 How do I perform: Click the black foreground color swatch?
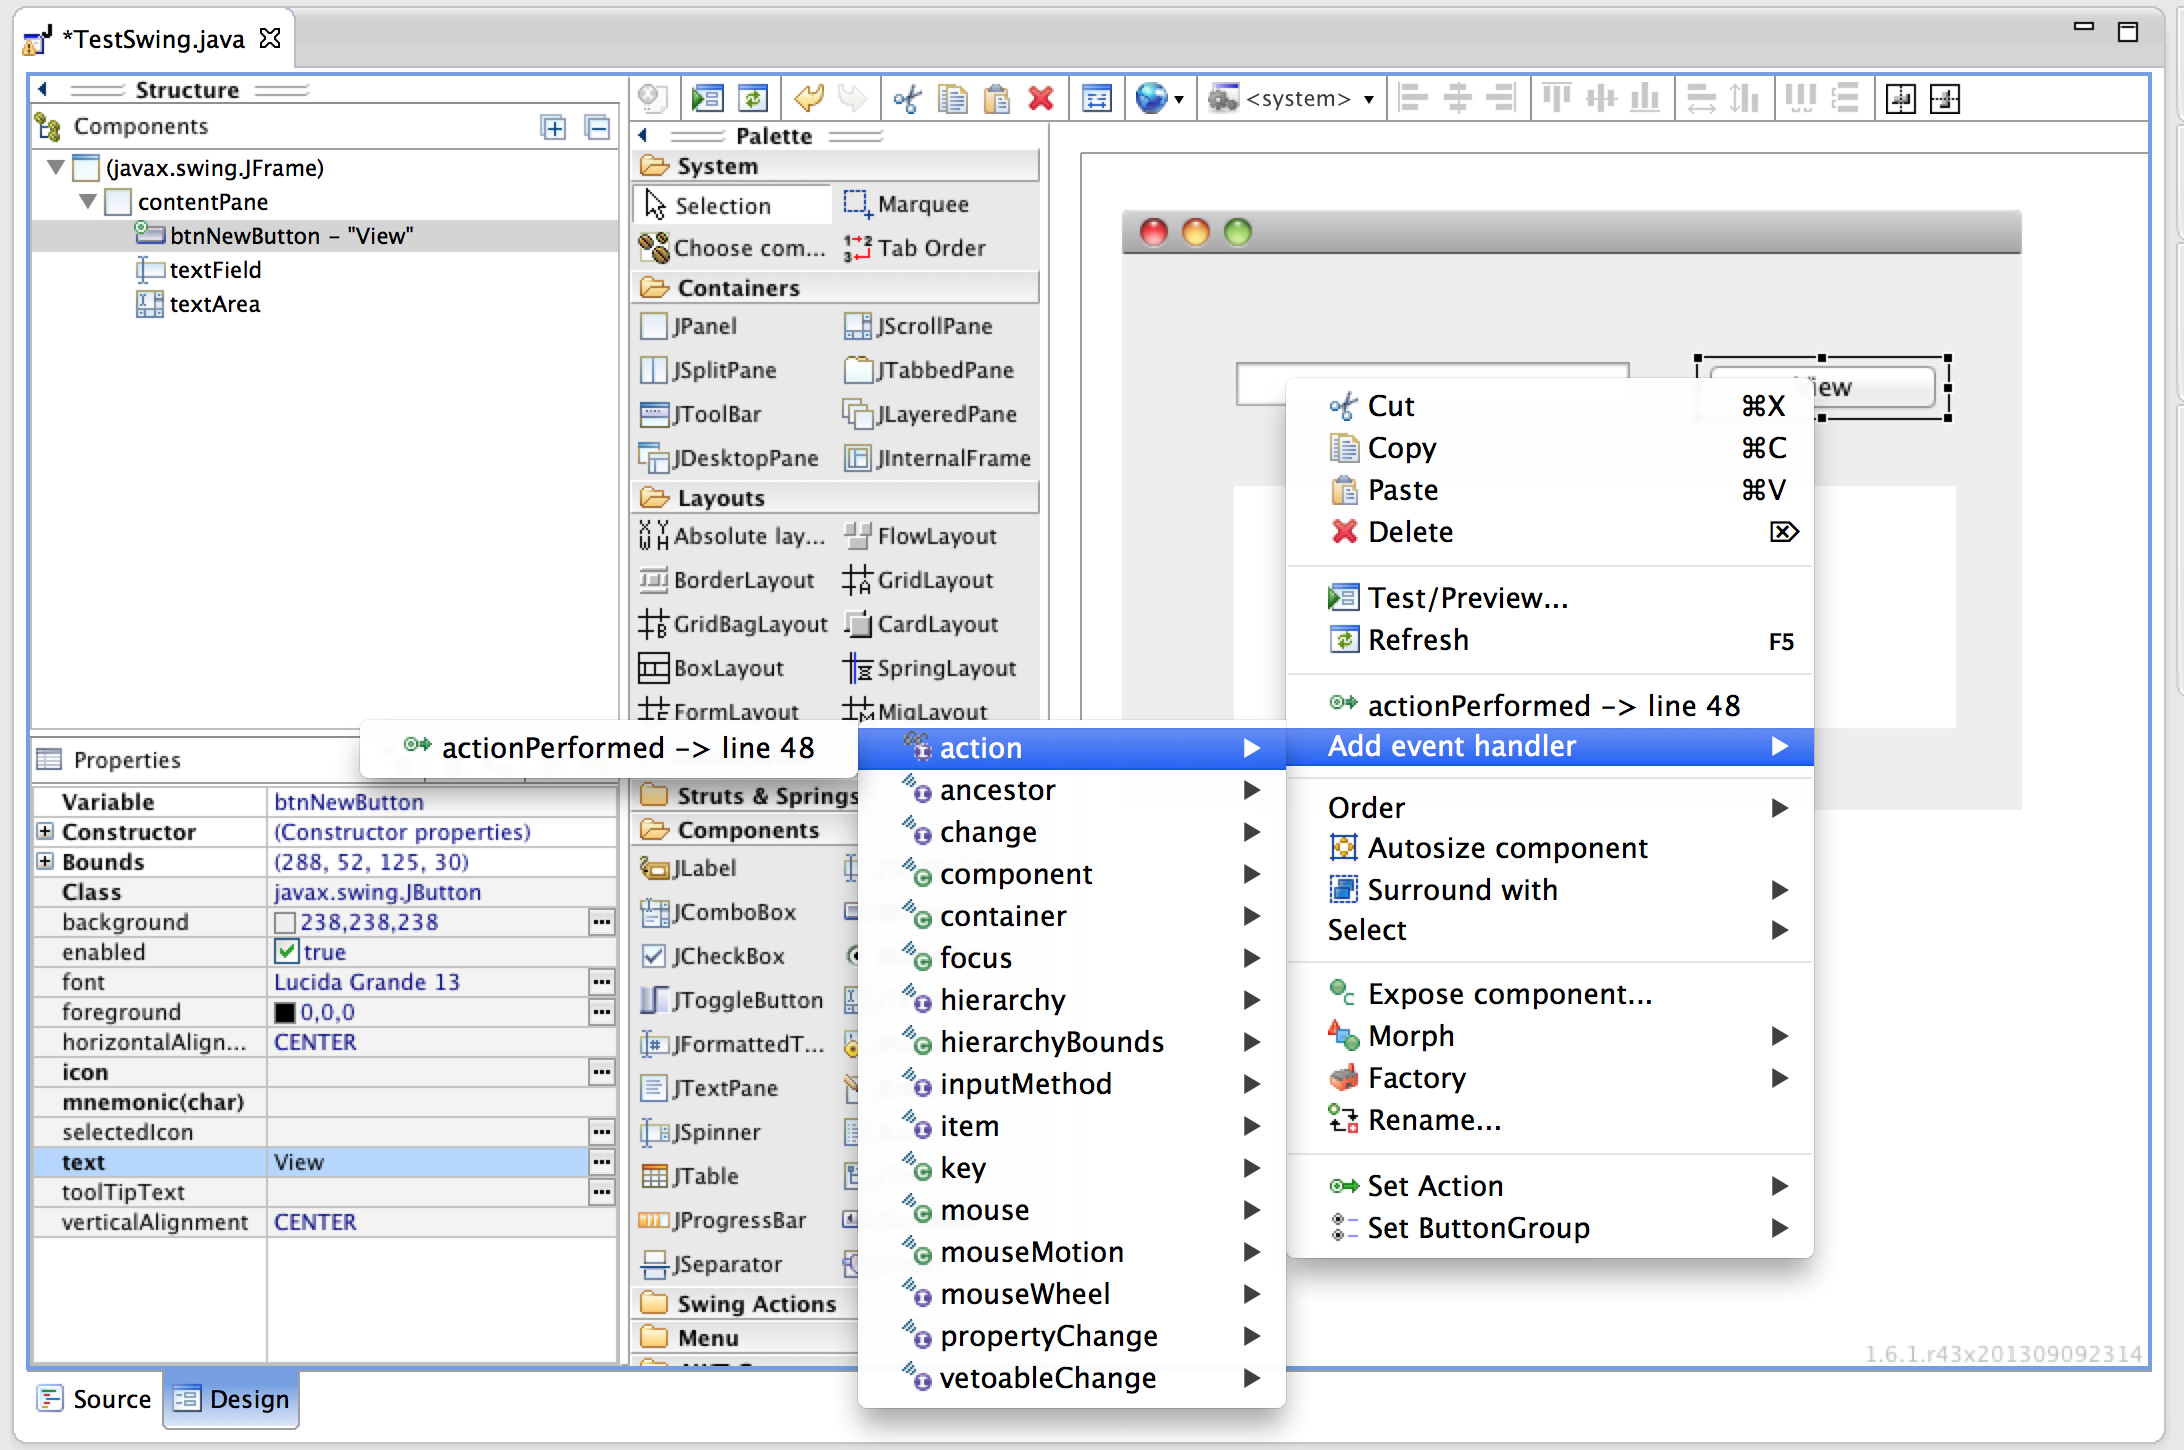tap(285, 1012)
